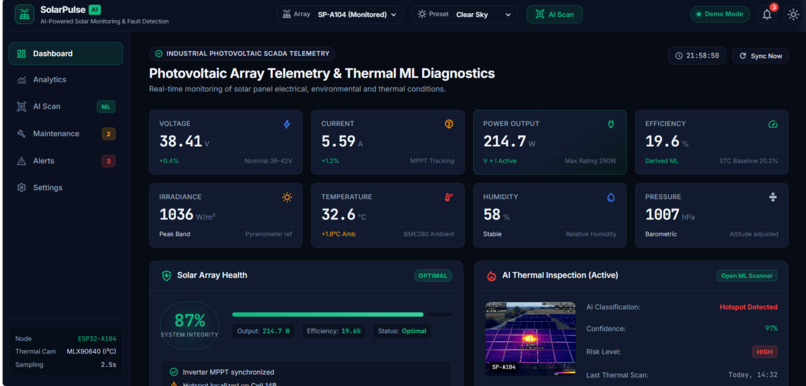Click the Current card orange icon

pos(449,124)
